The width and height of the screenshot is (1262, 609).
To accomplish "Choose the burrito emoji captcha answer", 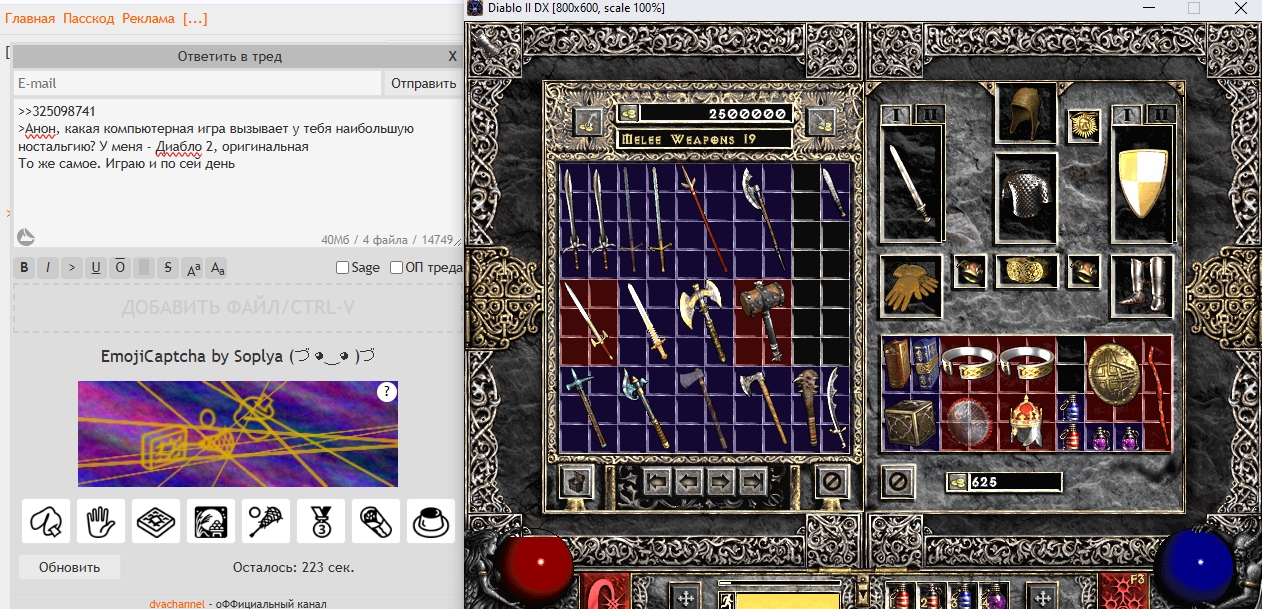I will click(376, 521).
